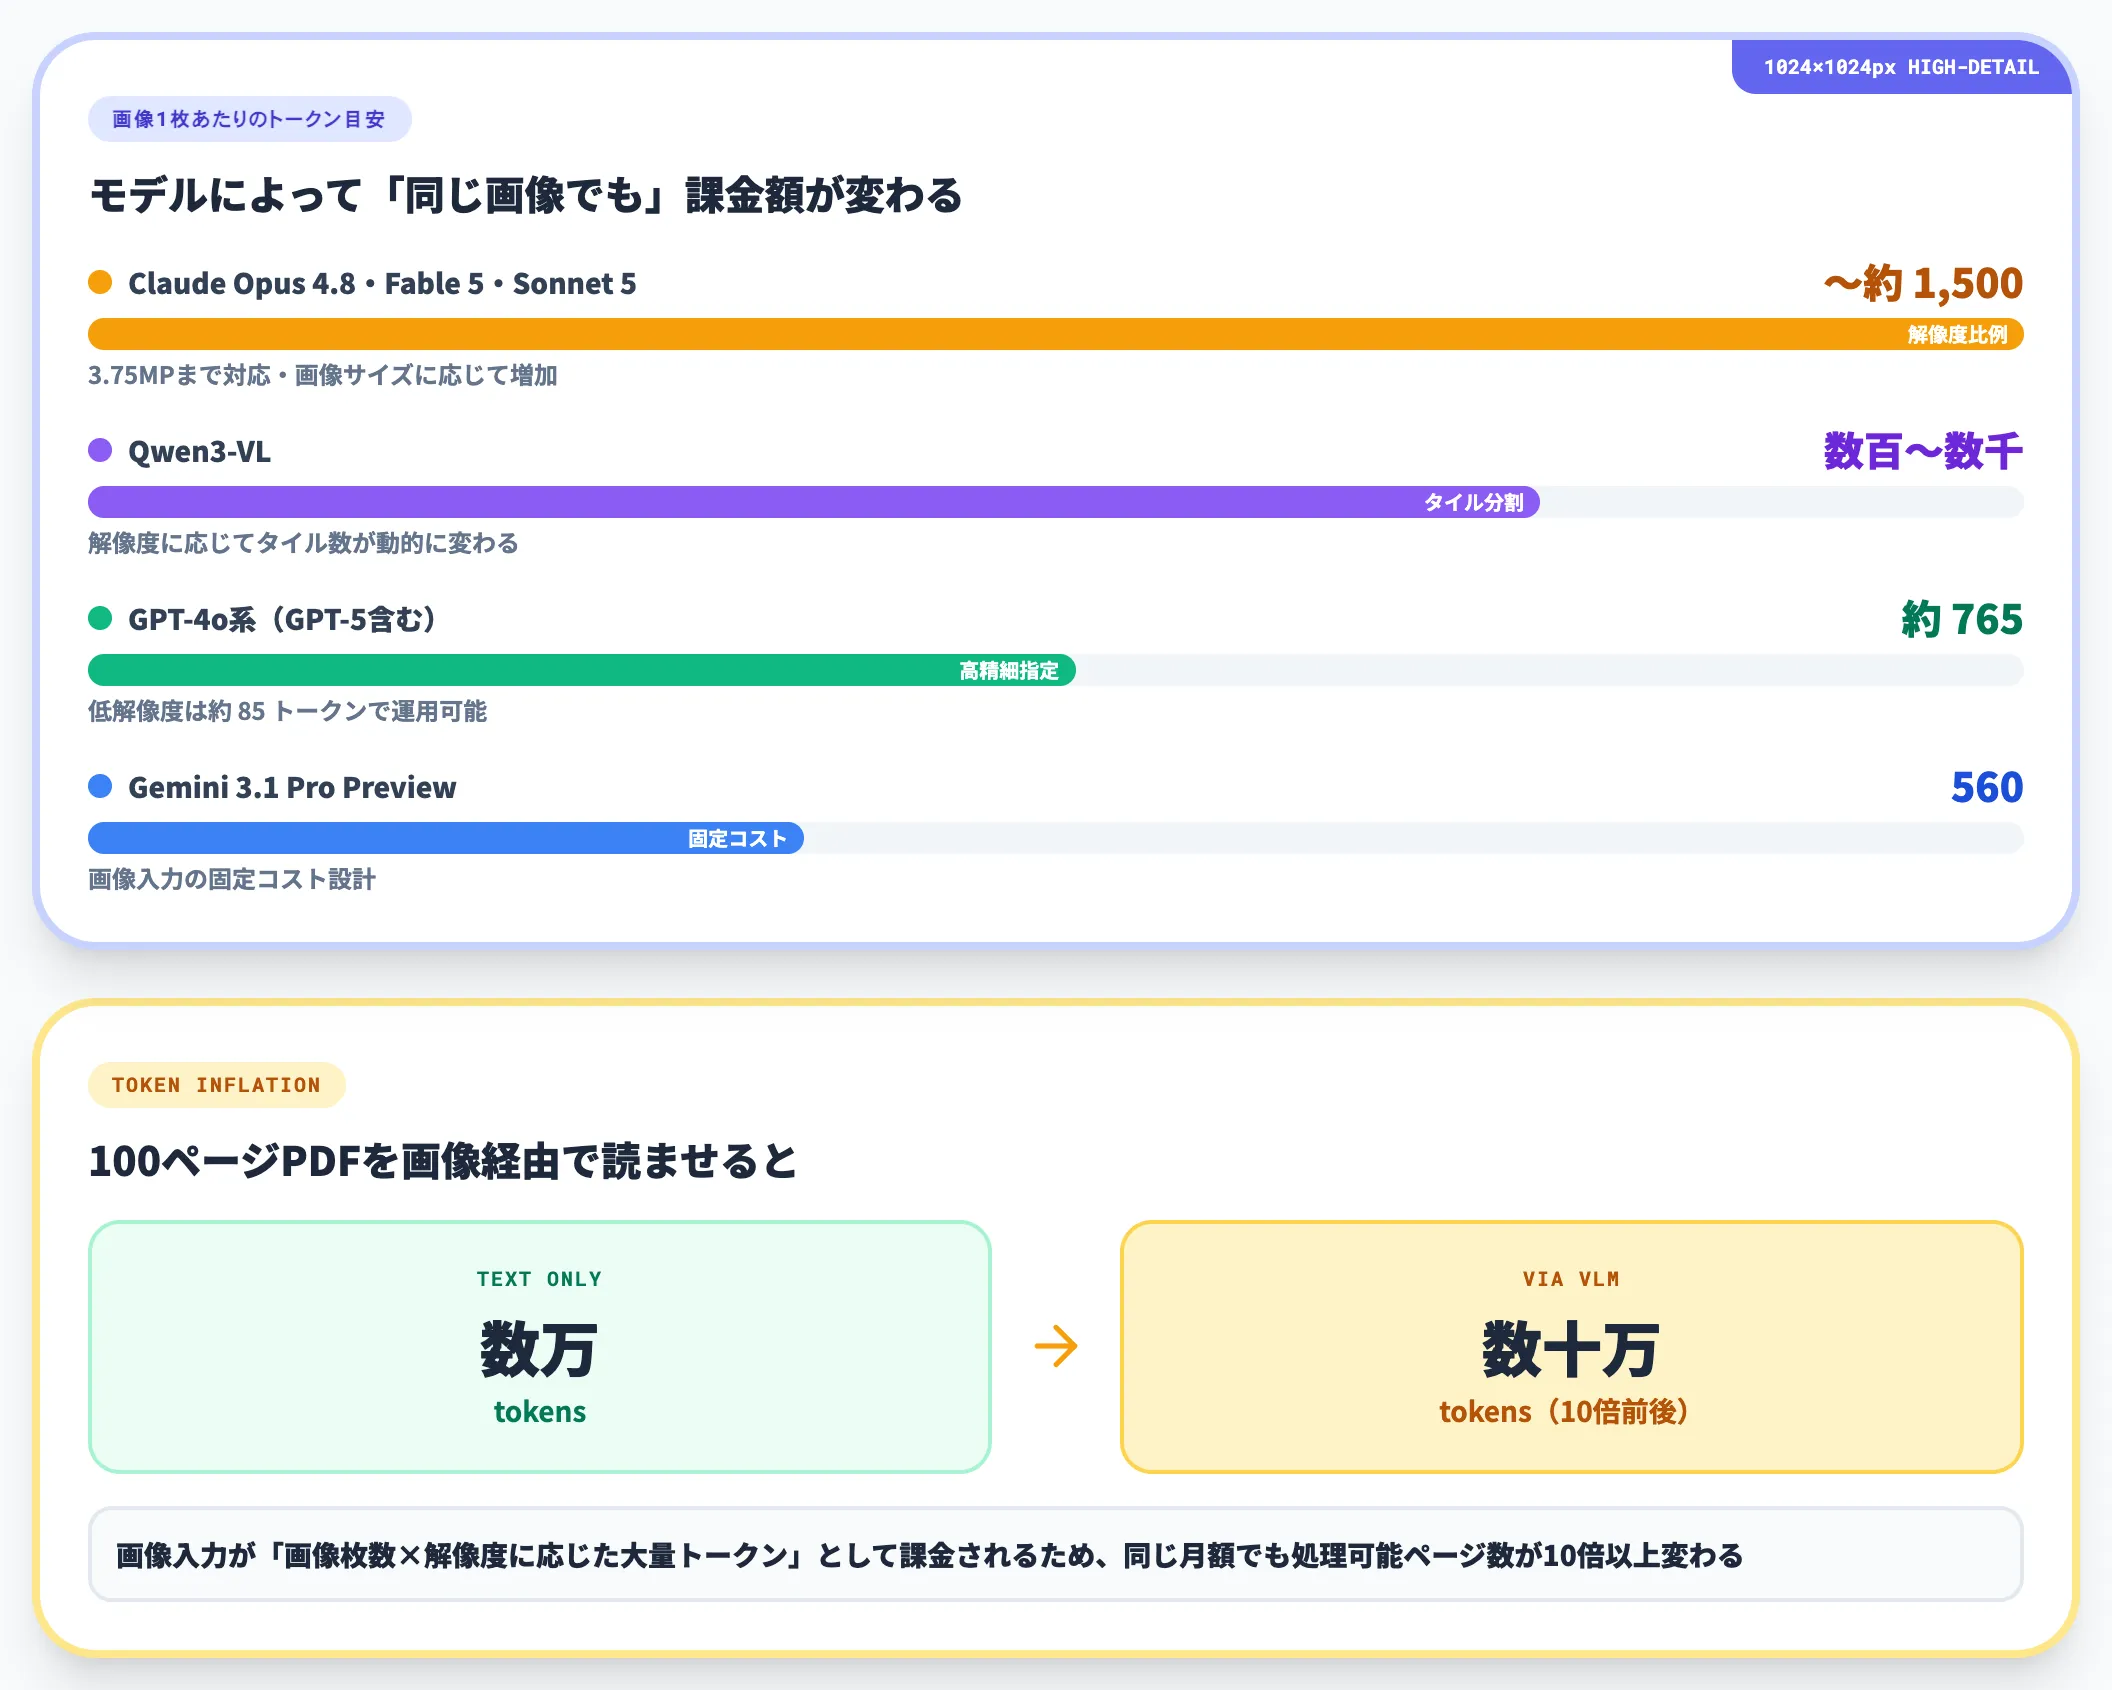Click the heading モデルによって「同じ画像でも」課金額が変わる
Screen dimensions: 2112x1690
526,195
